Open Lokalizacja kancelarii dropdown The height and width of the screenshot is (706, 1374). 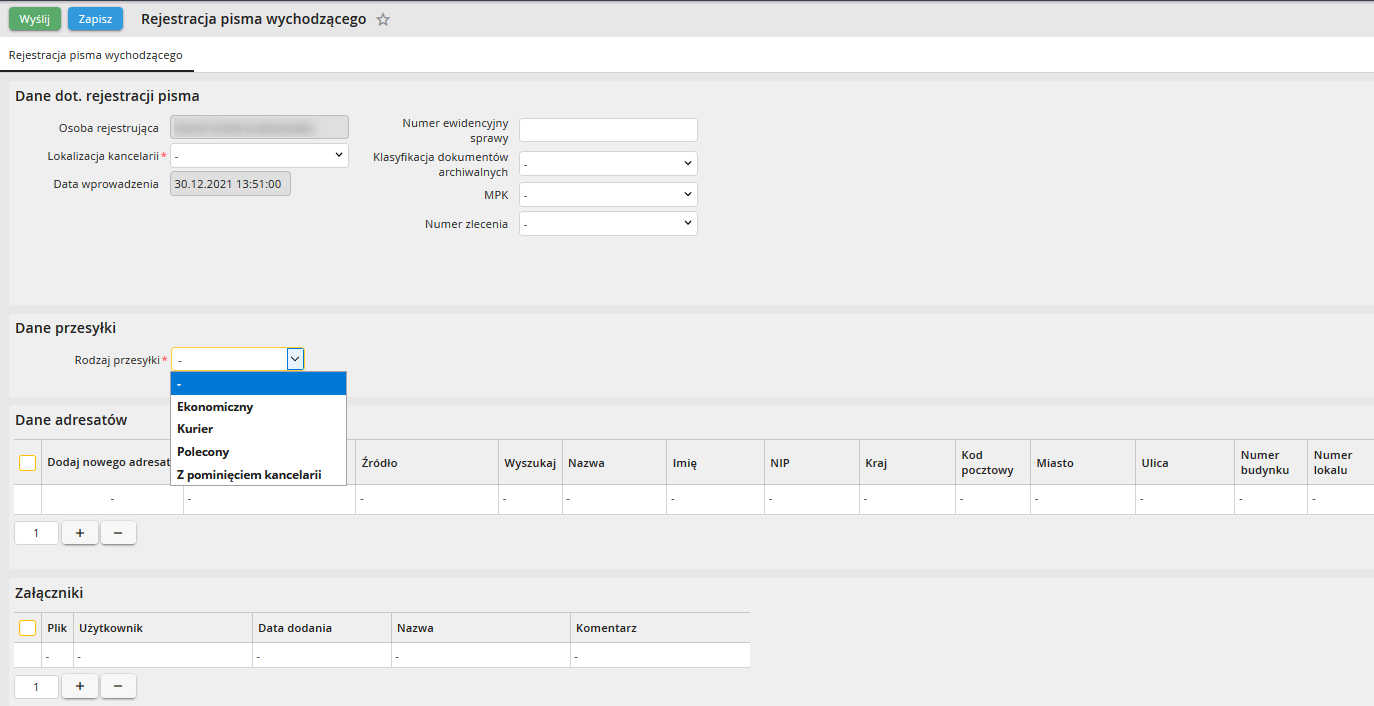(260, 155)
